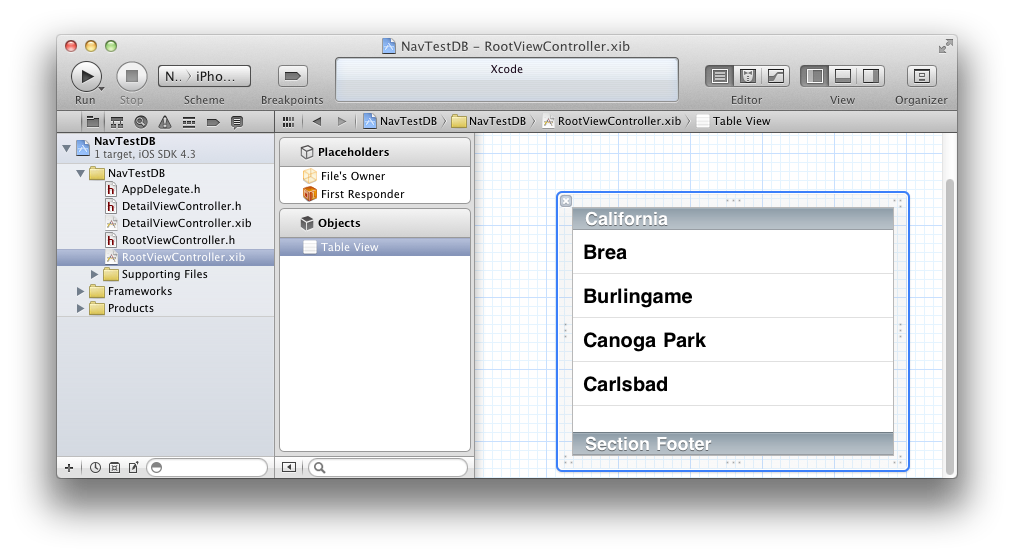Click NavTestDB project in the jump bar
1014x557 pixels.
(x=400, y=121)
